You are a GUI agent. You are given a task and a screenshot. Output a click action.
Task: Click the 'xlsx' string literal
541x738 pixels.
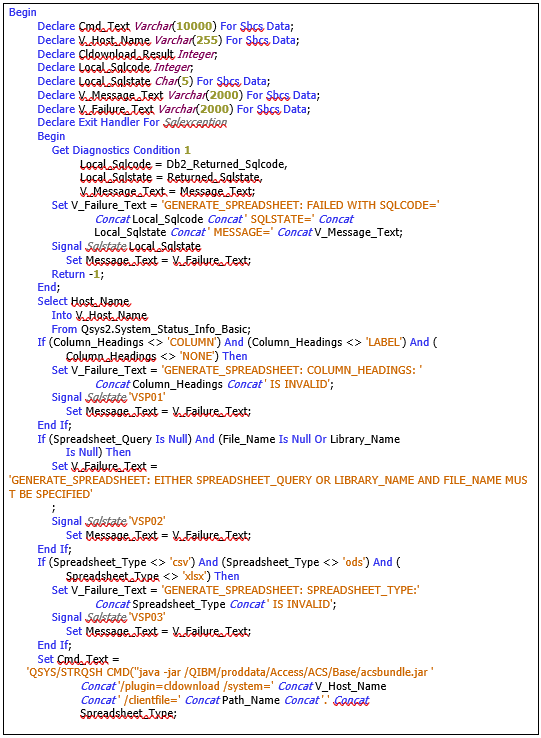tap(194, 576)
